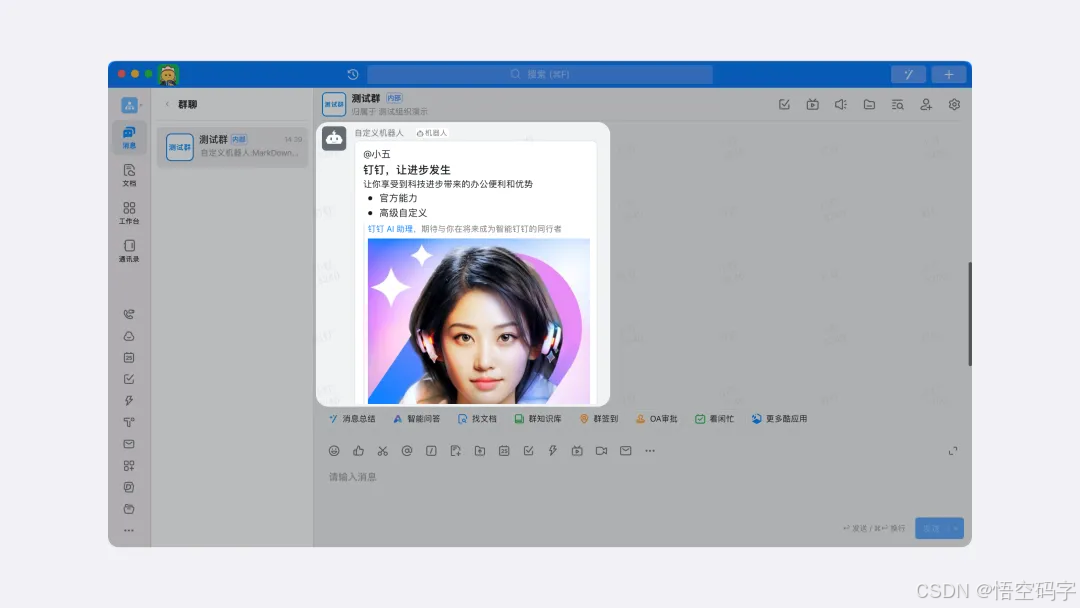Image resolution: width=1080 pixels, height=608 pixels.
Task: Open the AI assistant image in message
Action: [x=479, y=321]
